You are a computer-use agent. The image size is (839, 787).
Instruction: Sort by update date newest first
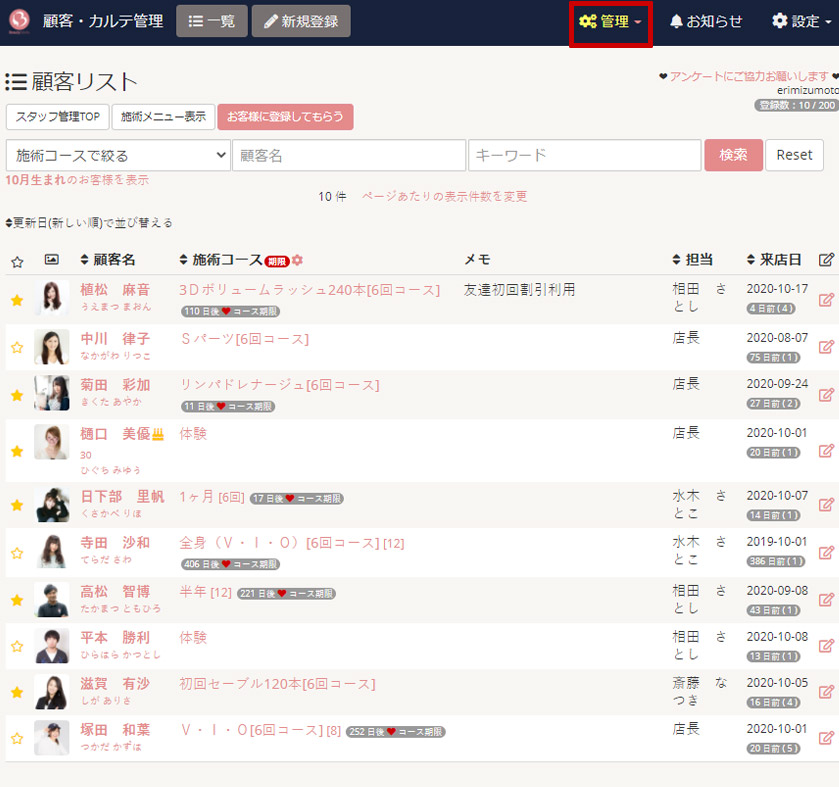point(89,223)
